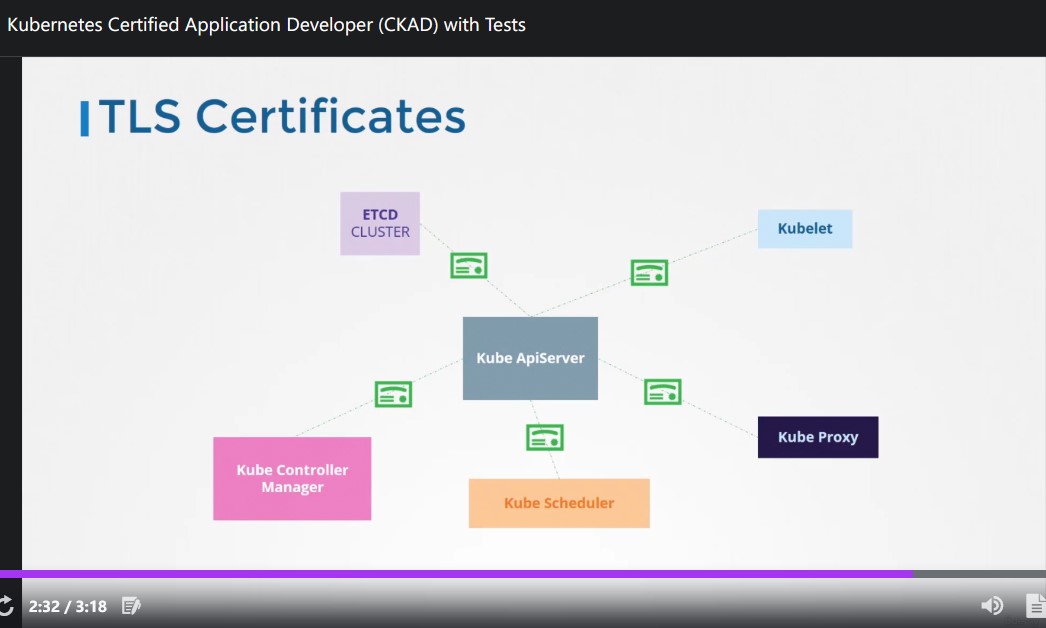Screen dimensions: 1046x628
Task: Click the certificate icon near ETCD Cluster
Action: point(469,266)
